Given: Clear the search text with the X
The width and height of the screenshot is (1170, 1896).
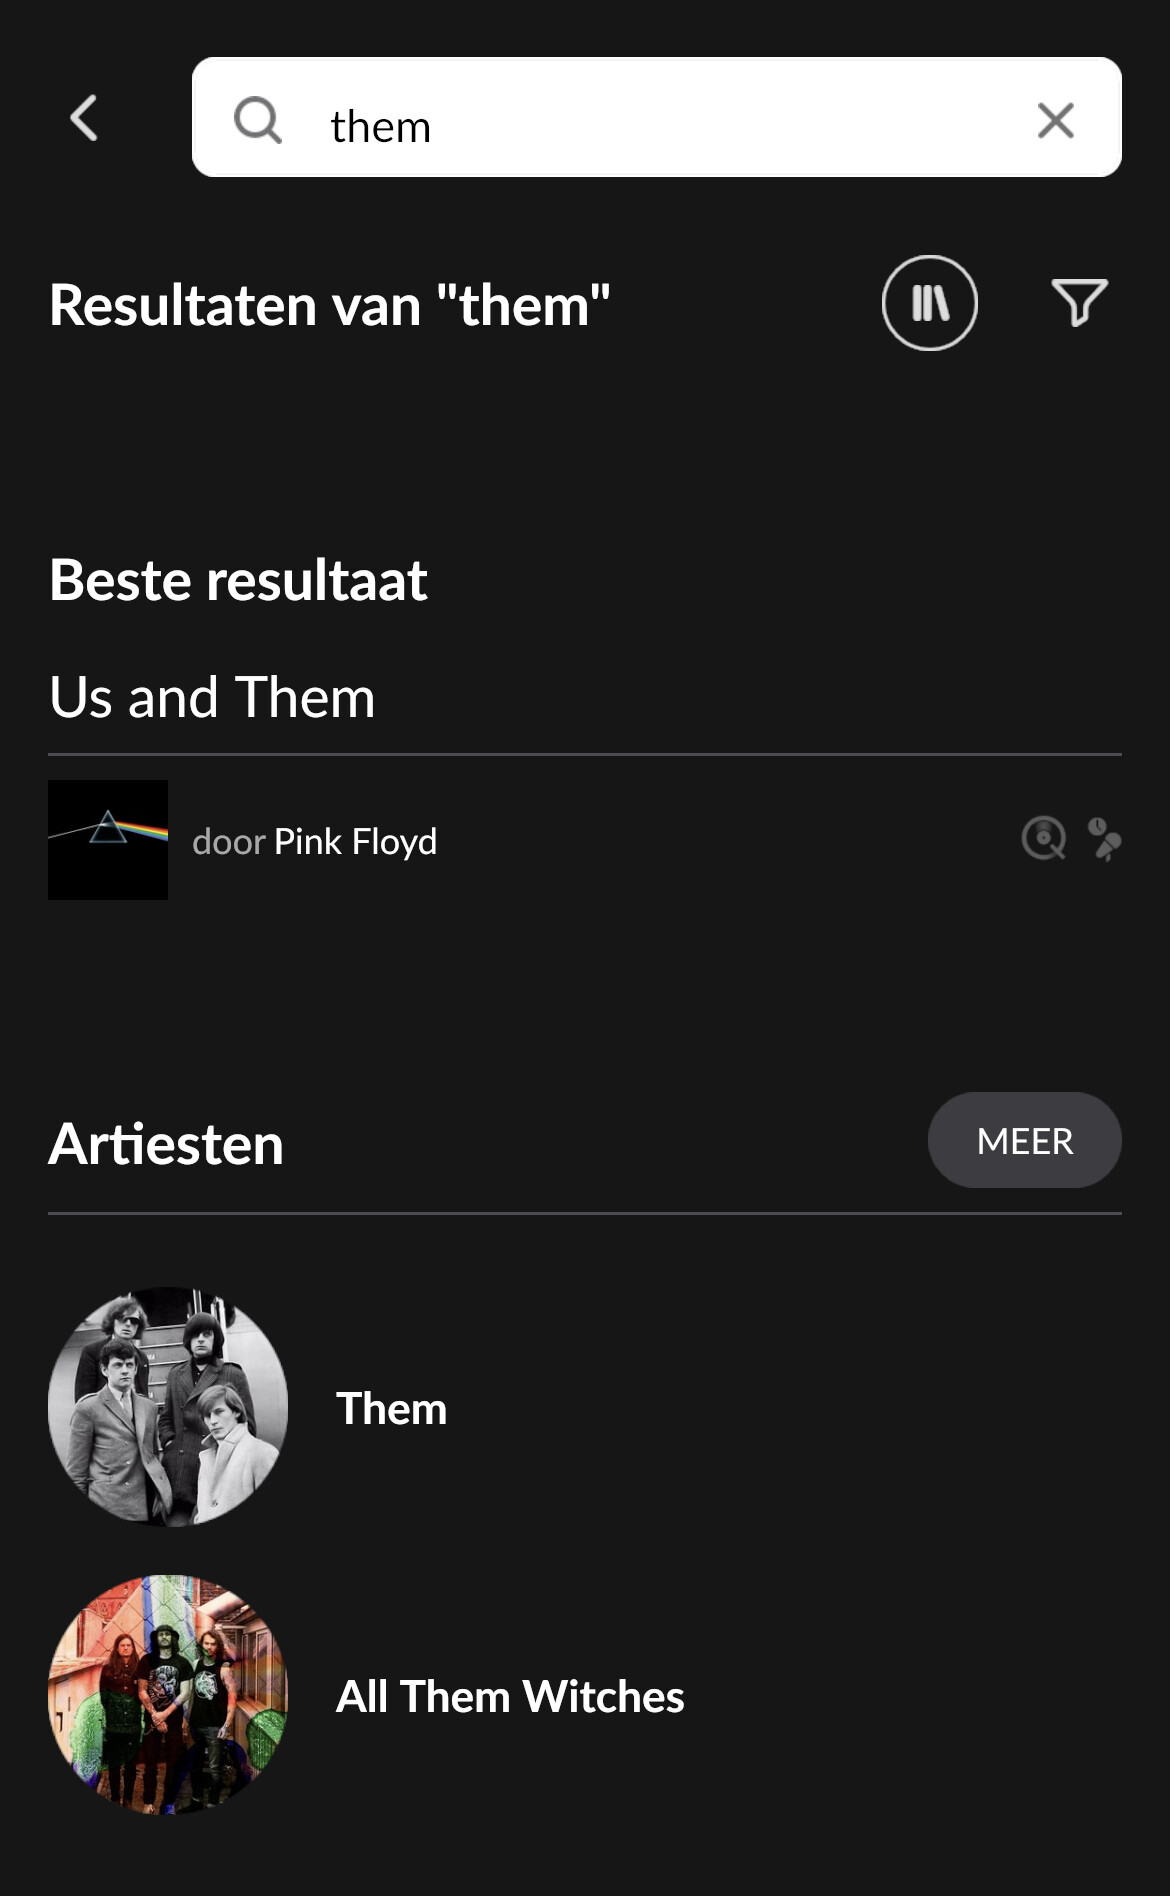Looking at the screenshot, I should pyautogui.click(x=1055, y=120).
